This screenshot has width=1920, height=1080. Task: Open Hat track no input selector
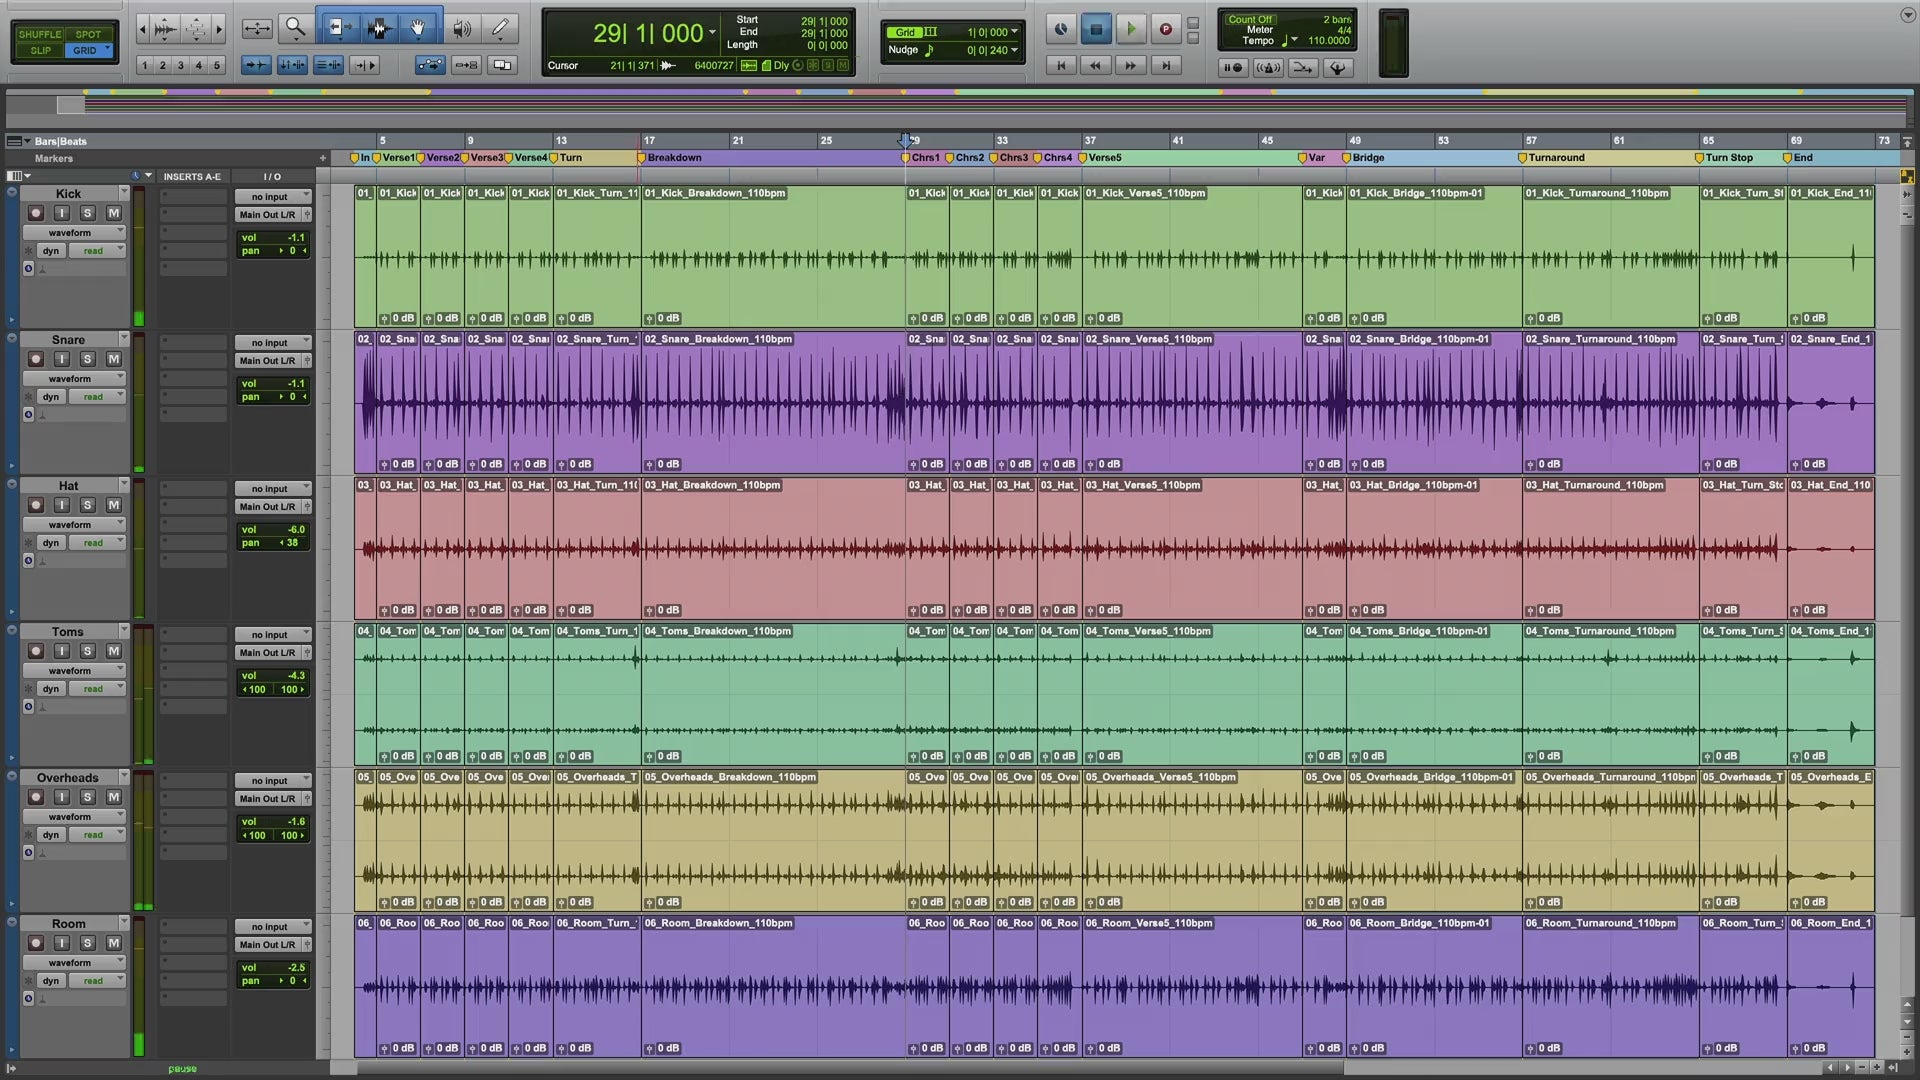(273, 489)
